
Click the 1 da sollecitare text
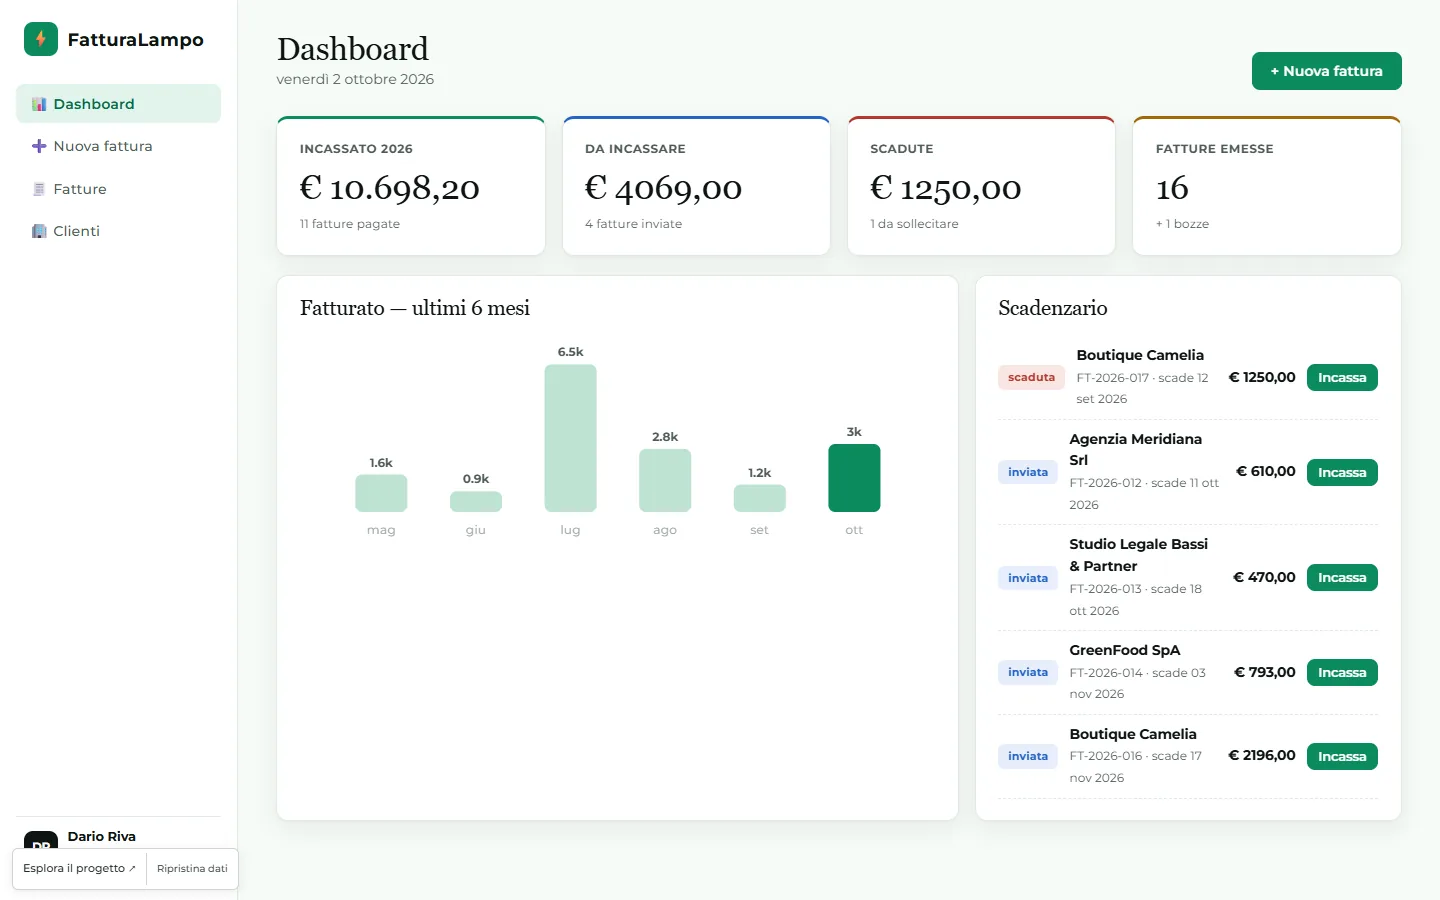click(914, 224)
